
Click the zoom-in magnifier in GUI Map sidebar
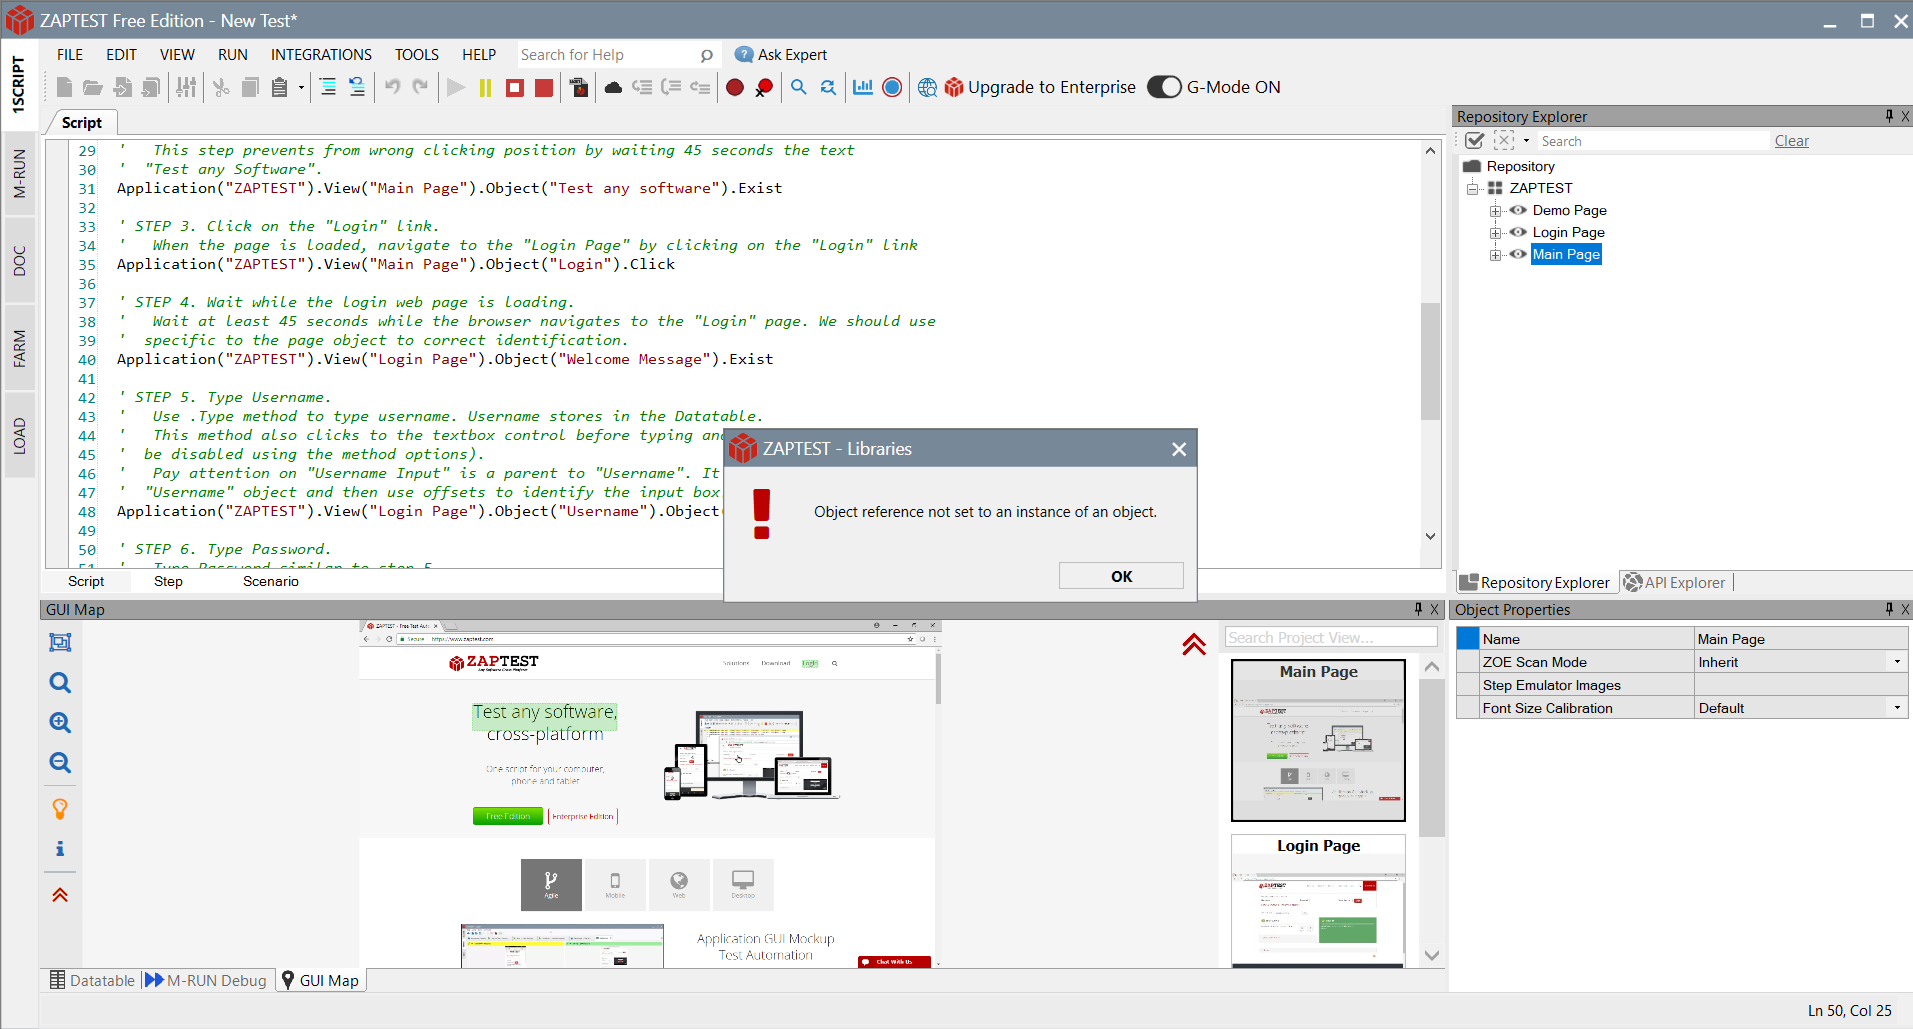(x=60, y=723)
